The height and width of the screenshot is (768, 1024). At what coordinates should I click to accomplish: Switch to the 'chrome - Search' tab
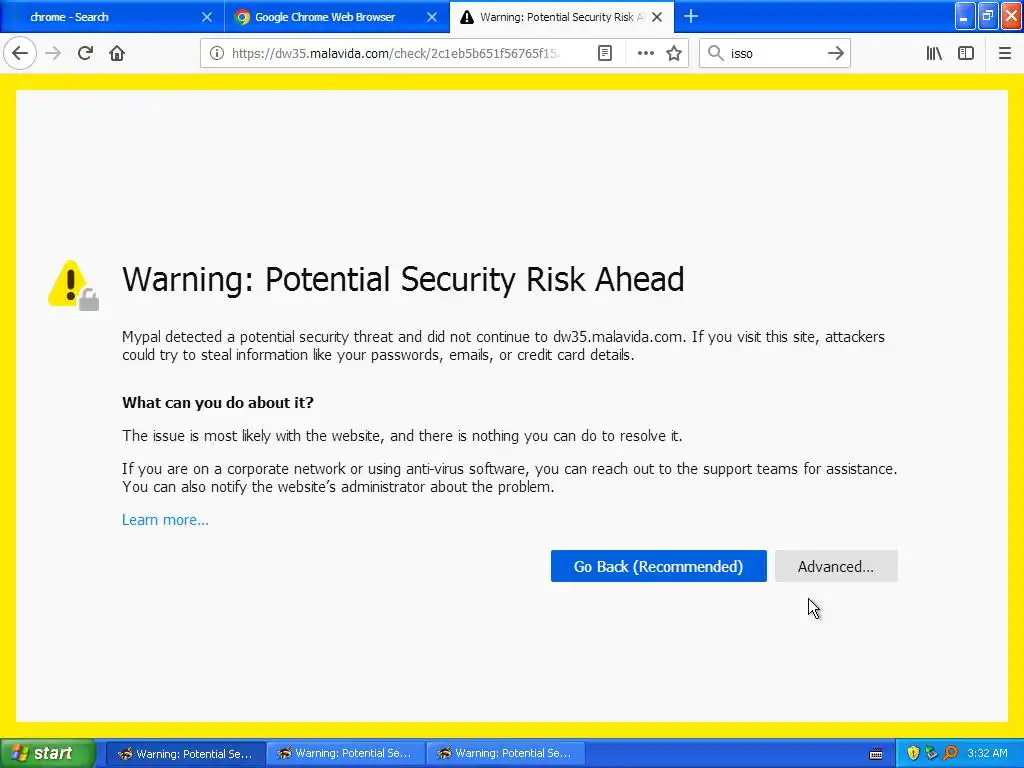tap(112, 17)
